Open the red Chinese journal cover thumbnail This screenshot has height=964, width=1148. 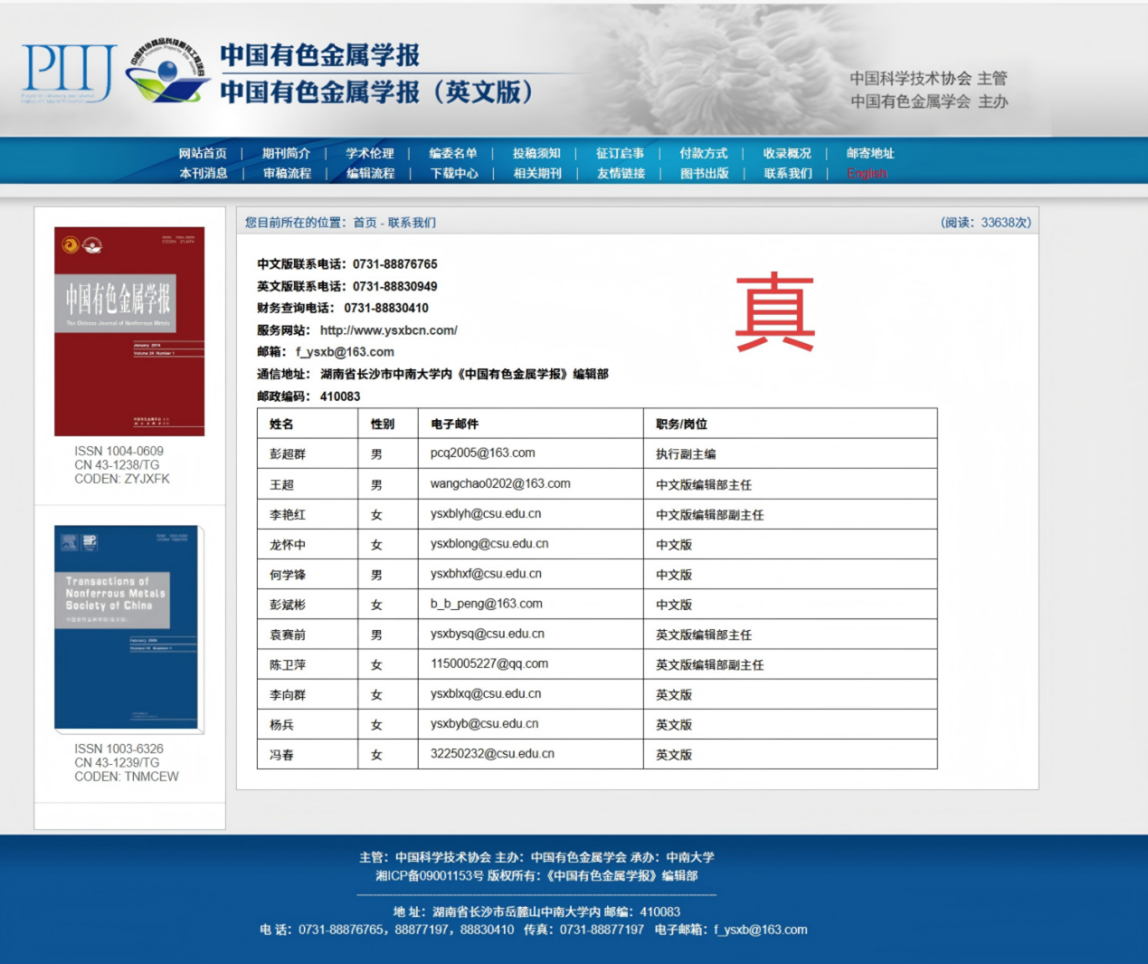click(x=129, y=331)
